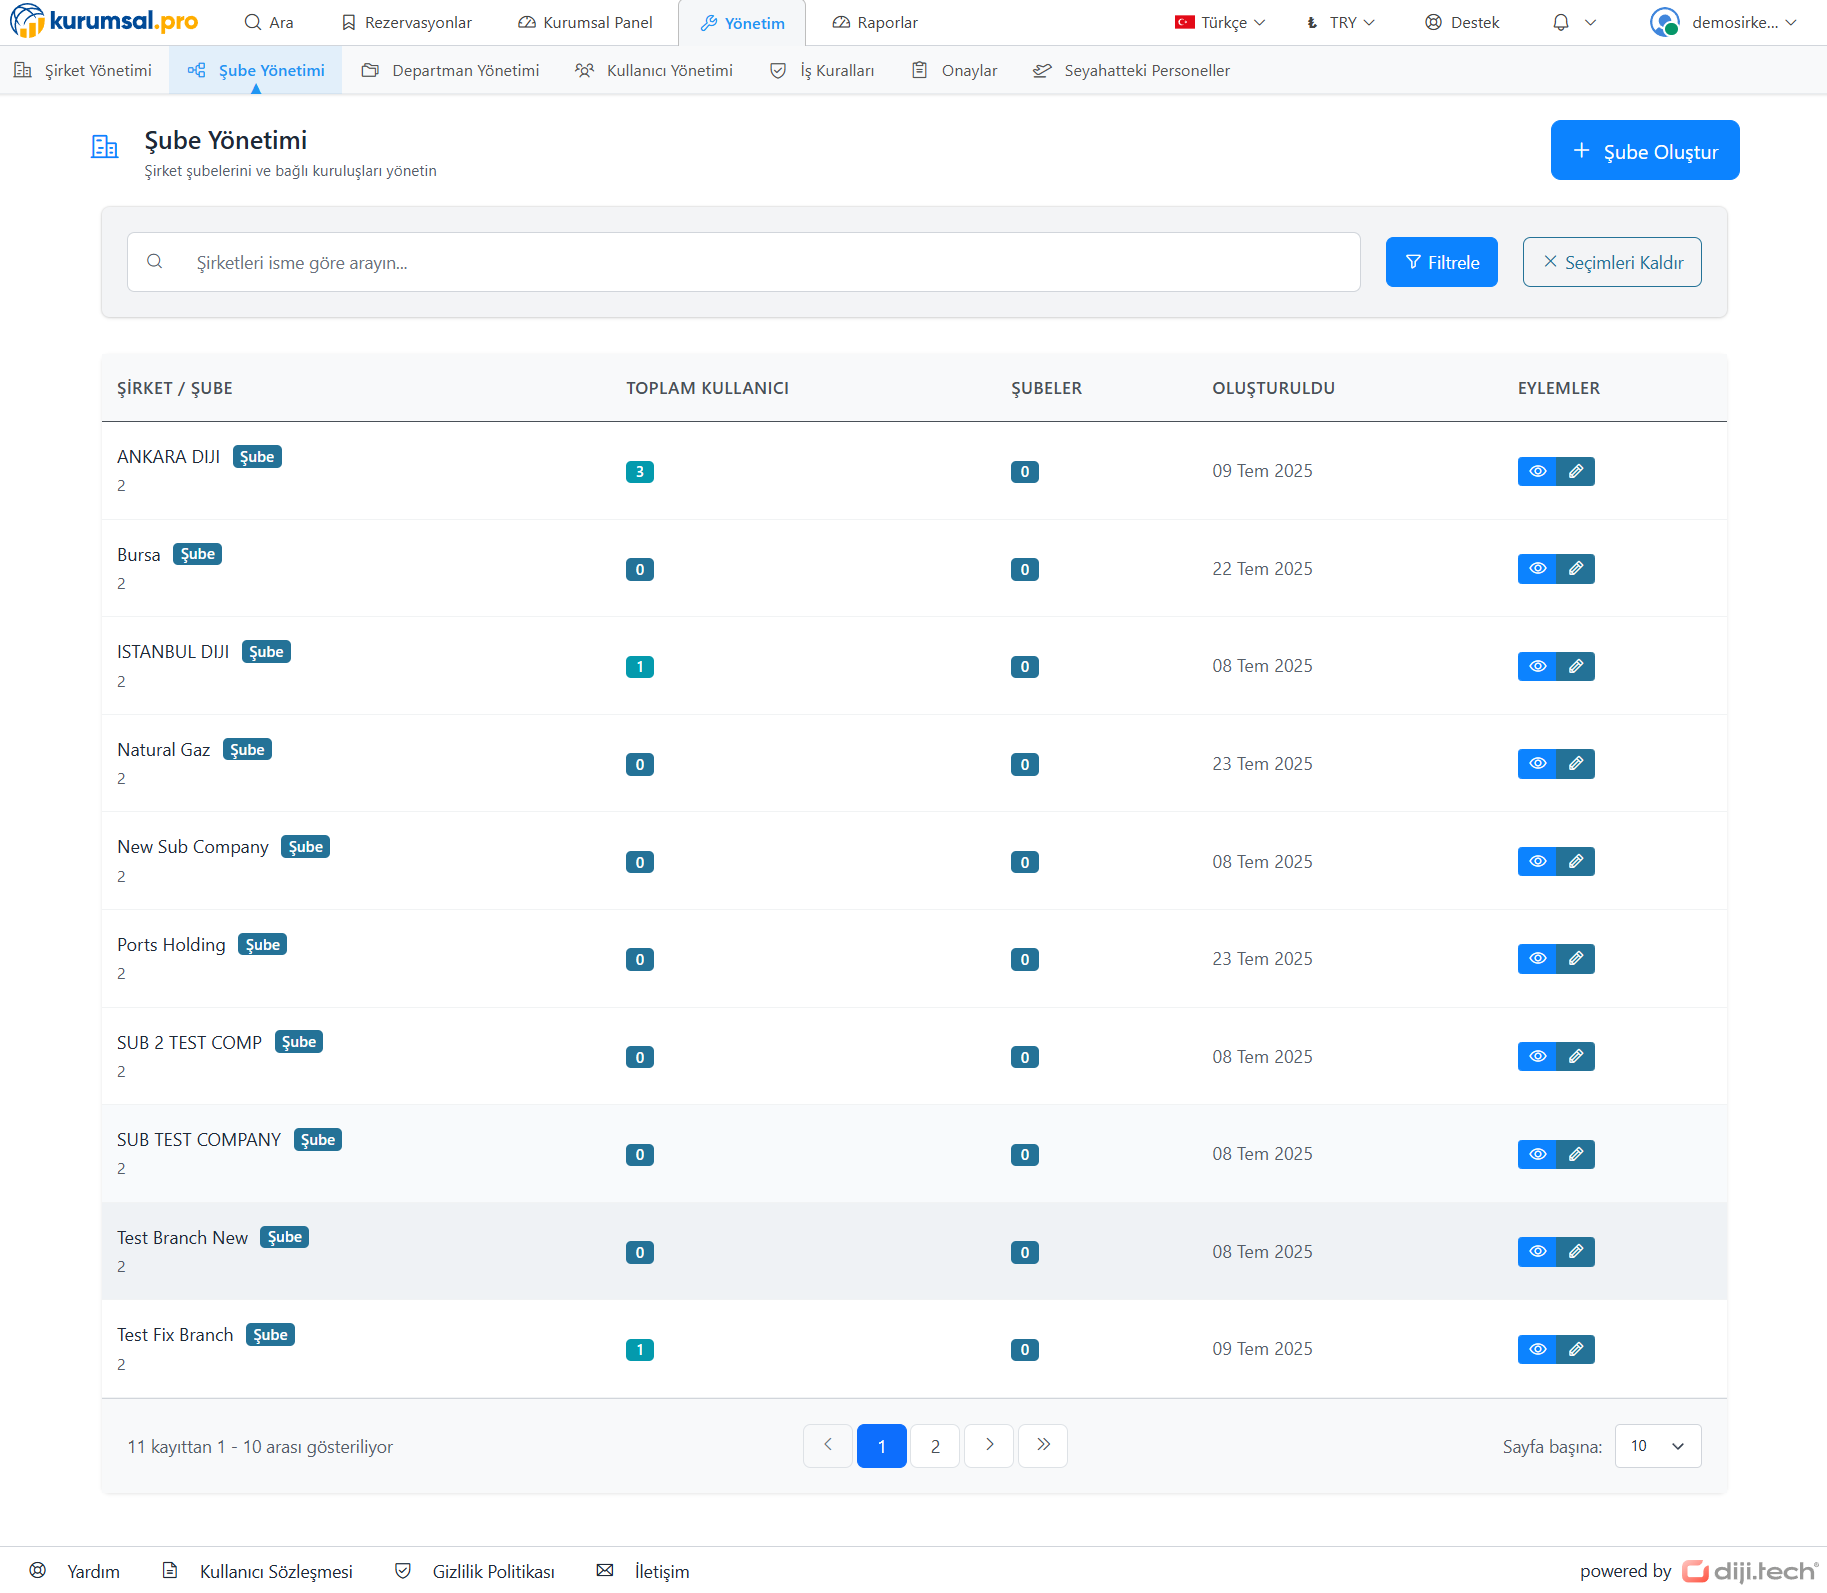
Task: Select the Yönetim tab
Action: (x=742, y=23)
